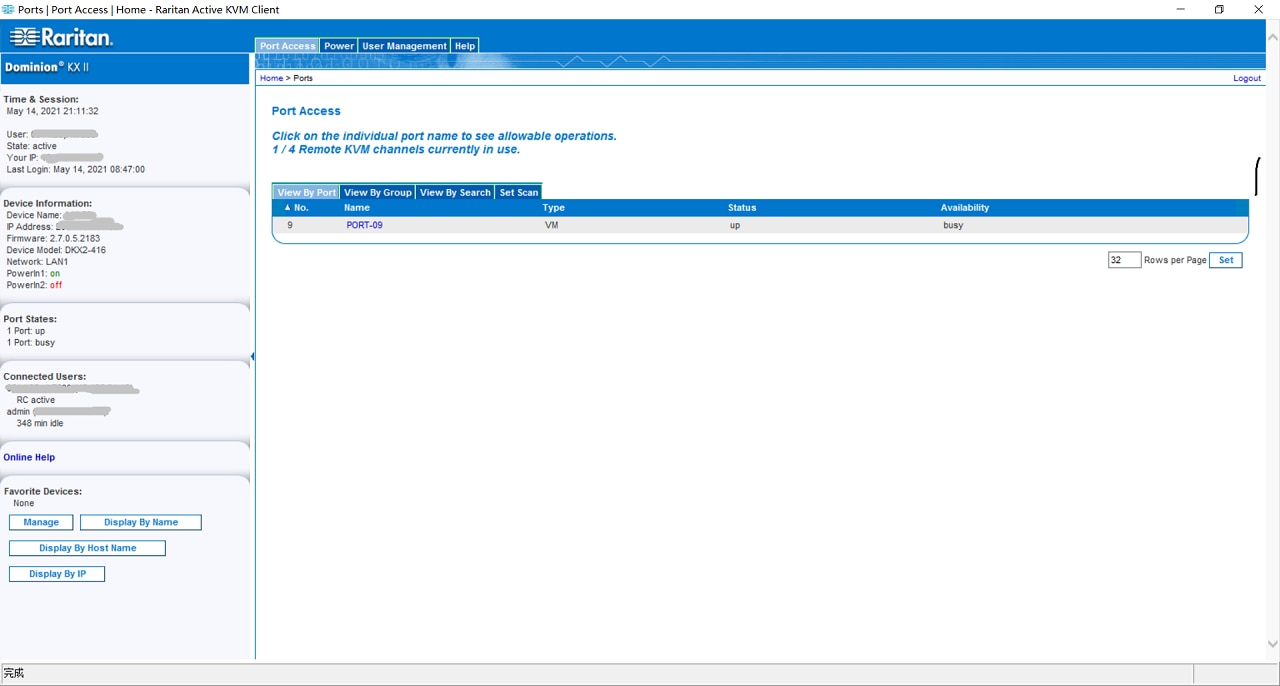Open the Power tab

(339, 46)
